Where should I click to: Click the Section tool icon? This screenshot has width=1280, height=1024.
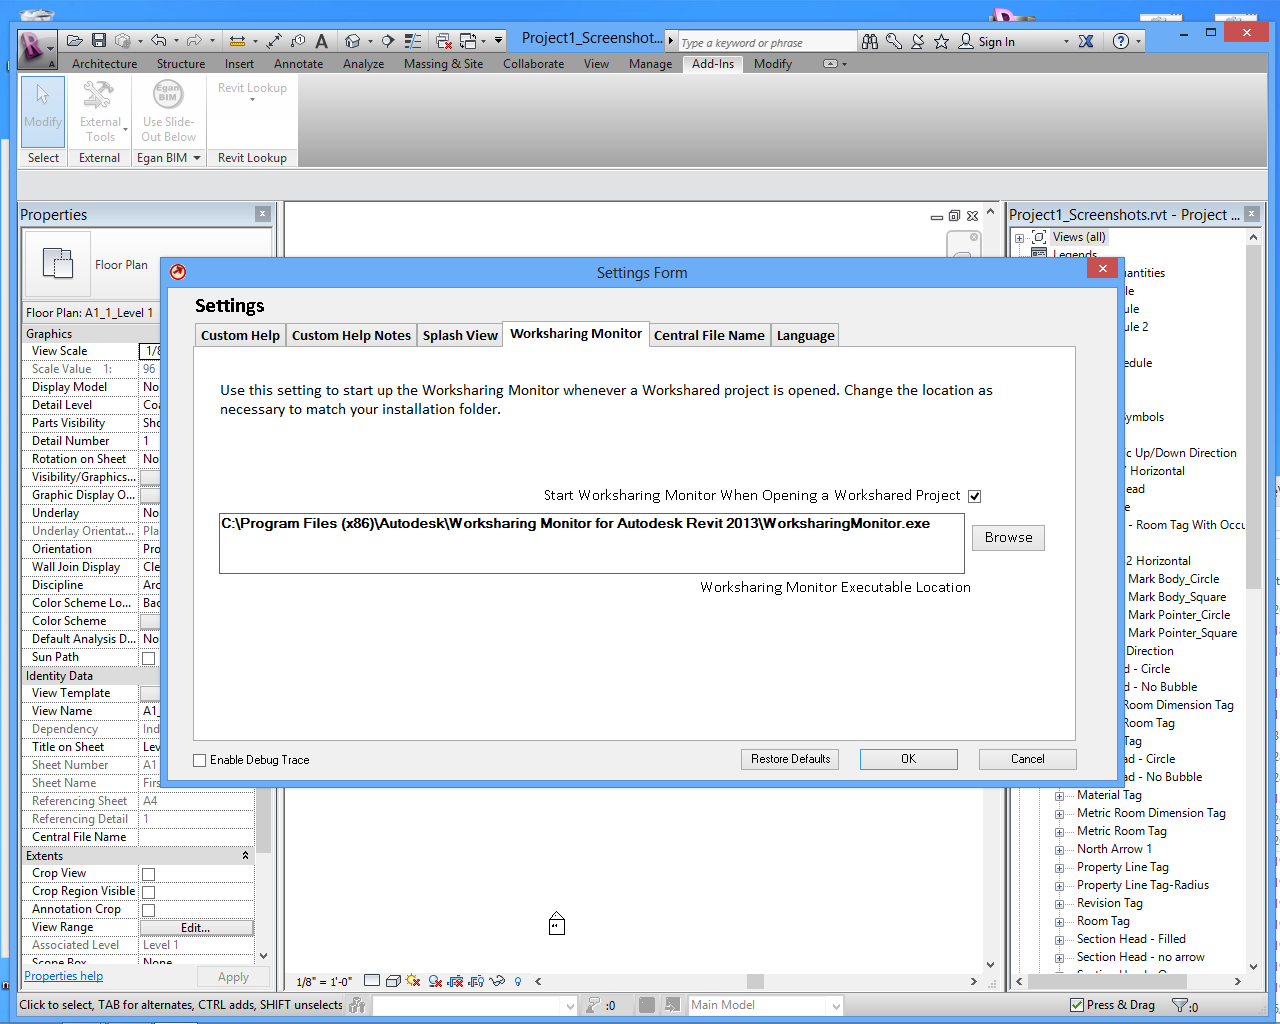tap(388, 41)
